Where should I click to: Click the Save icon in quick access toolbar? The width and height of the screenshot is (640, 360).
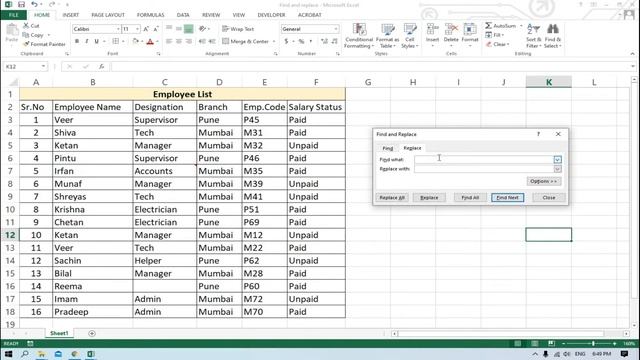[21, 4]
